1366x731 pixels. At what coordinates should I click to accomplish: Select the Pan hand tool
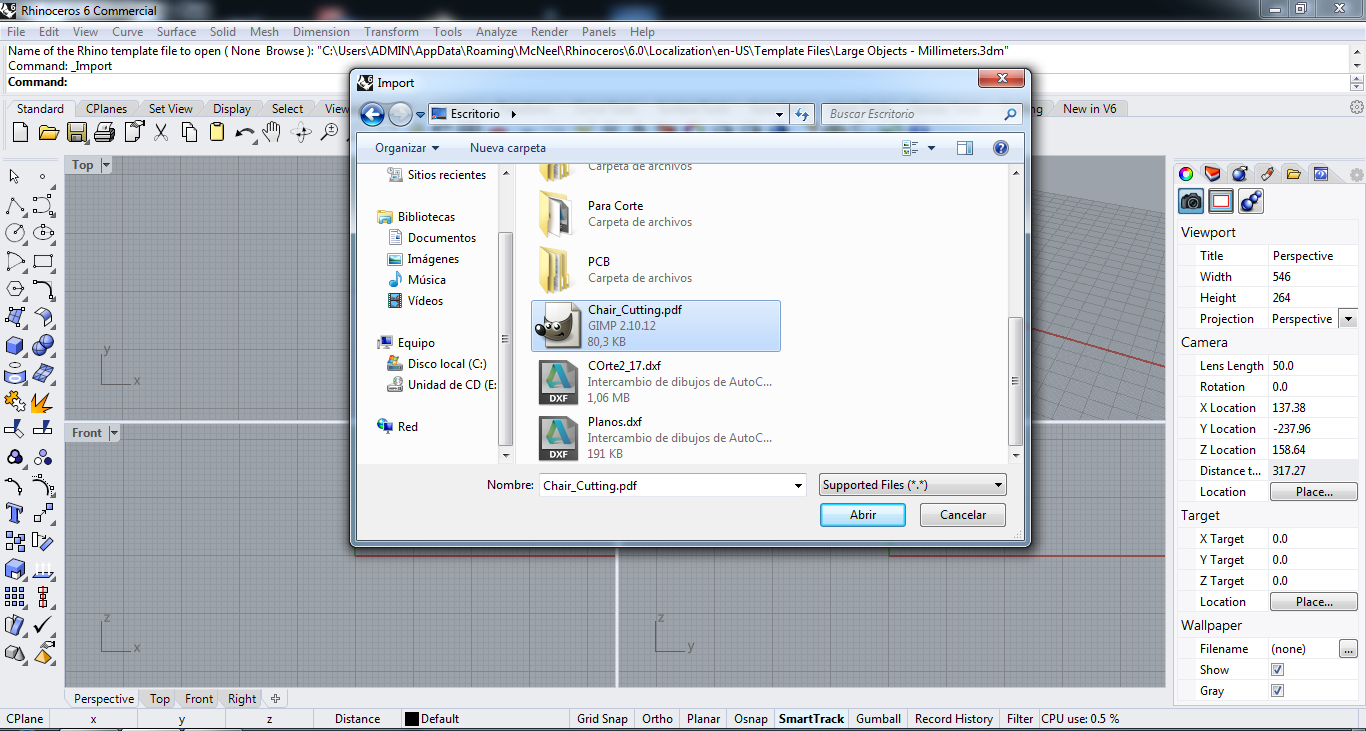[x=272, y=132]
